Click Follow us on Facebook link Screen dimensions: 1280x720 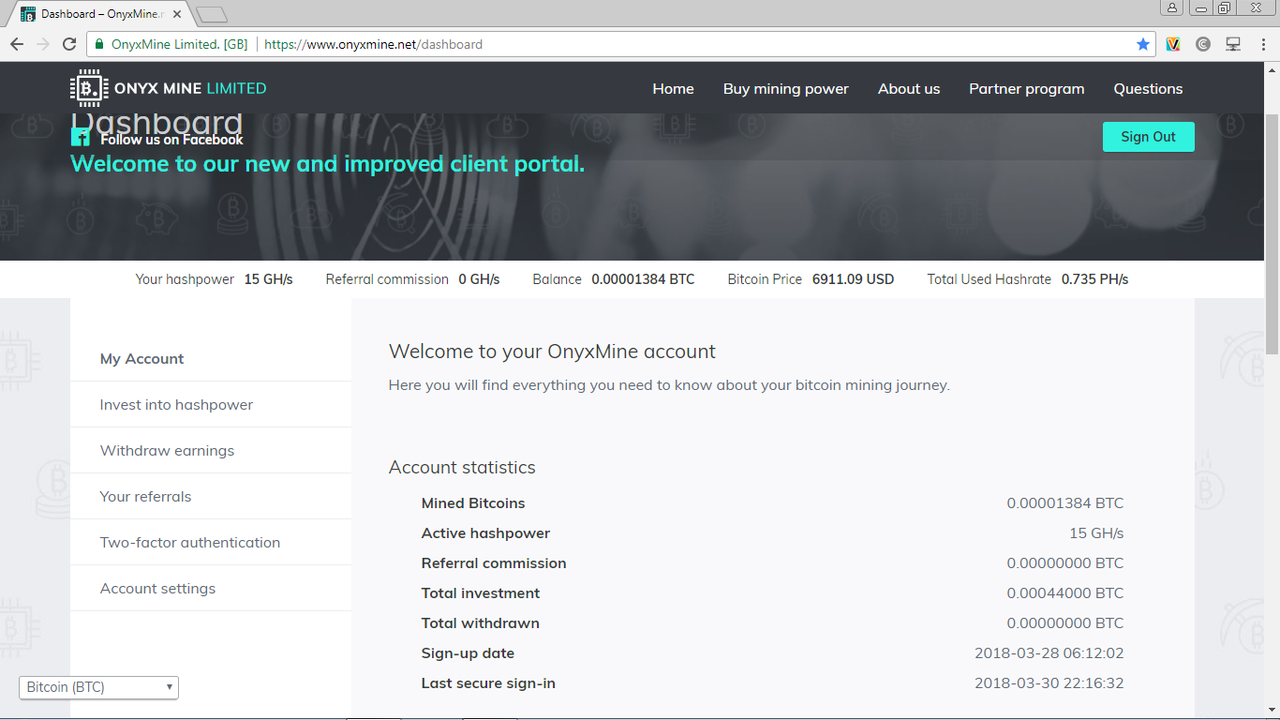coord(171,139)
